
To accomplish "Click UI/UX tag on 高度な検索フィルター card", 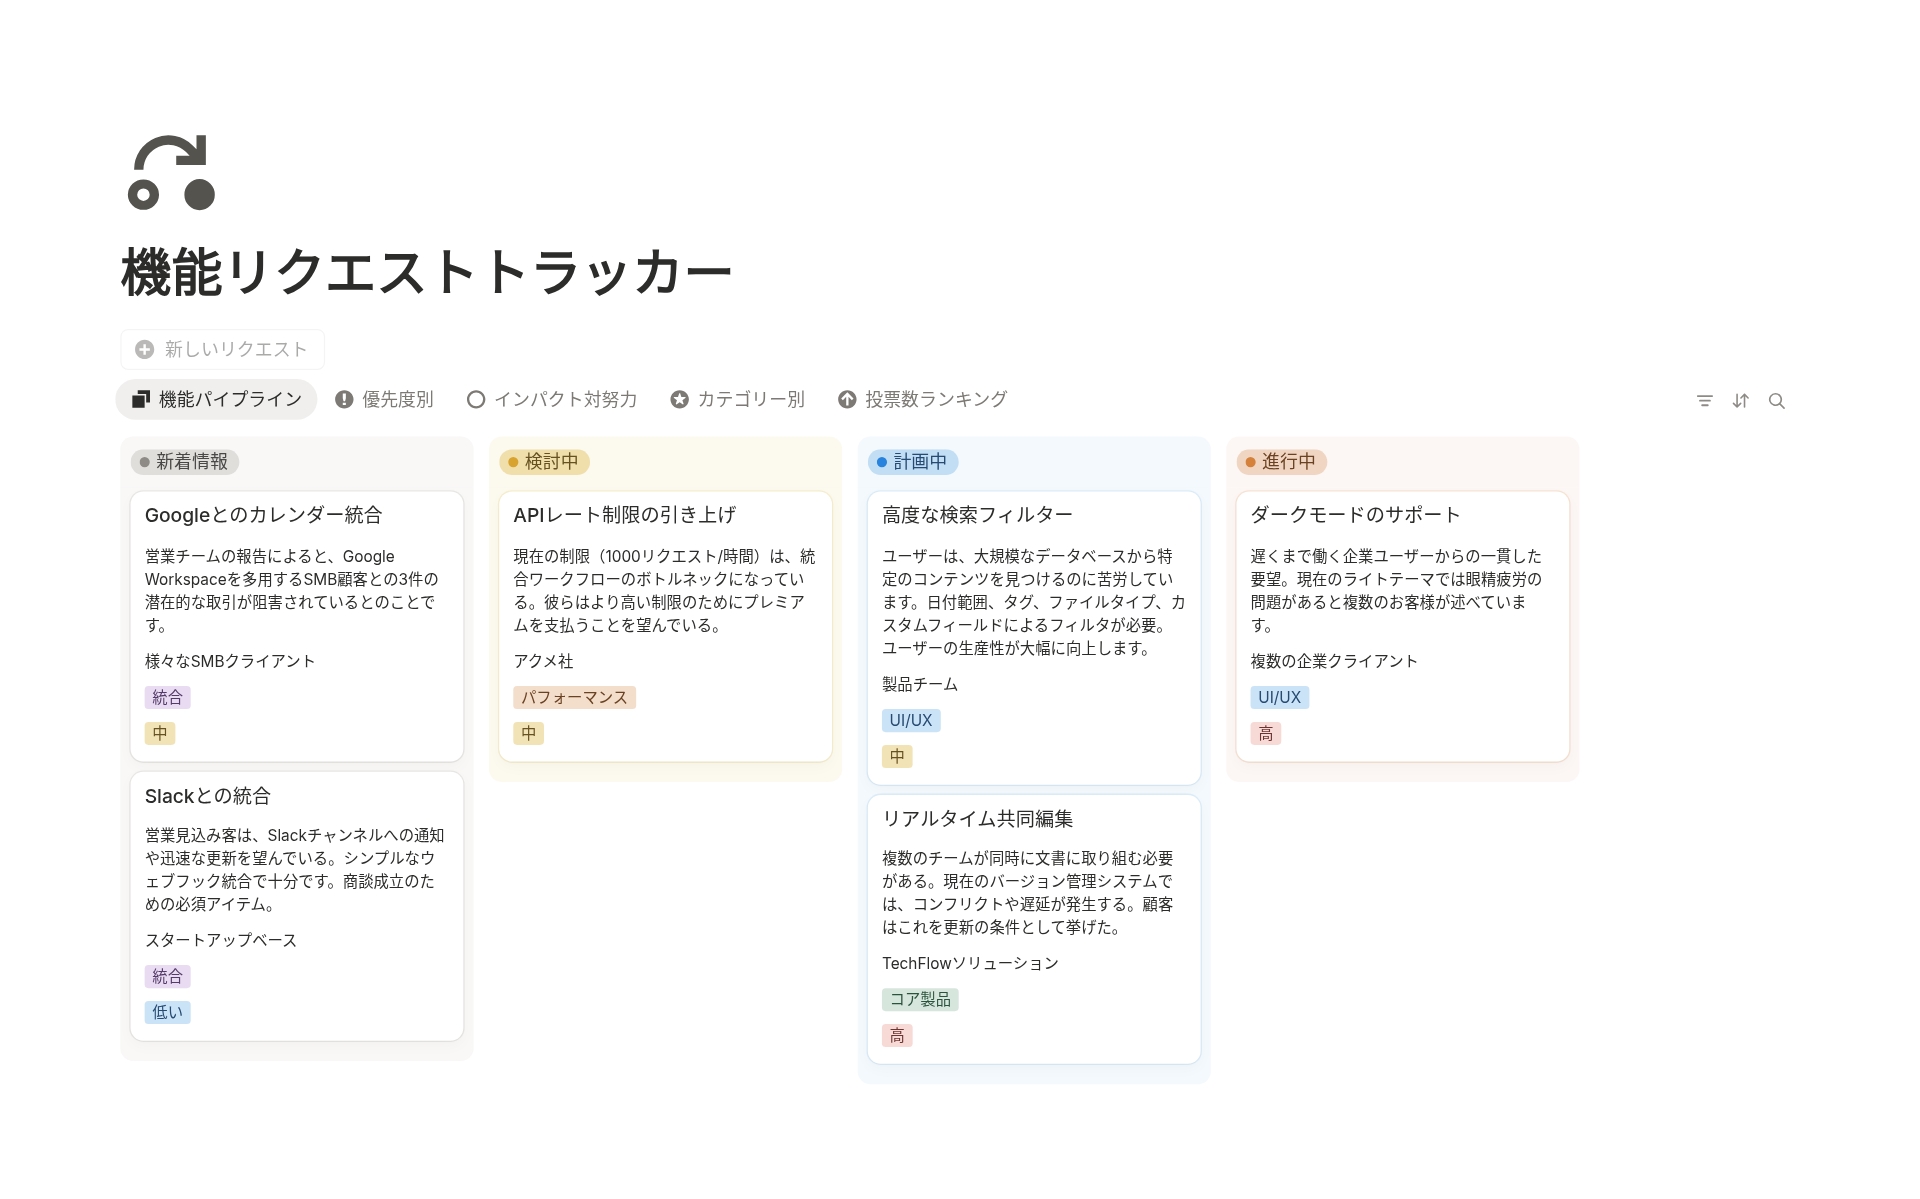I will (911, 720).
